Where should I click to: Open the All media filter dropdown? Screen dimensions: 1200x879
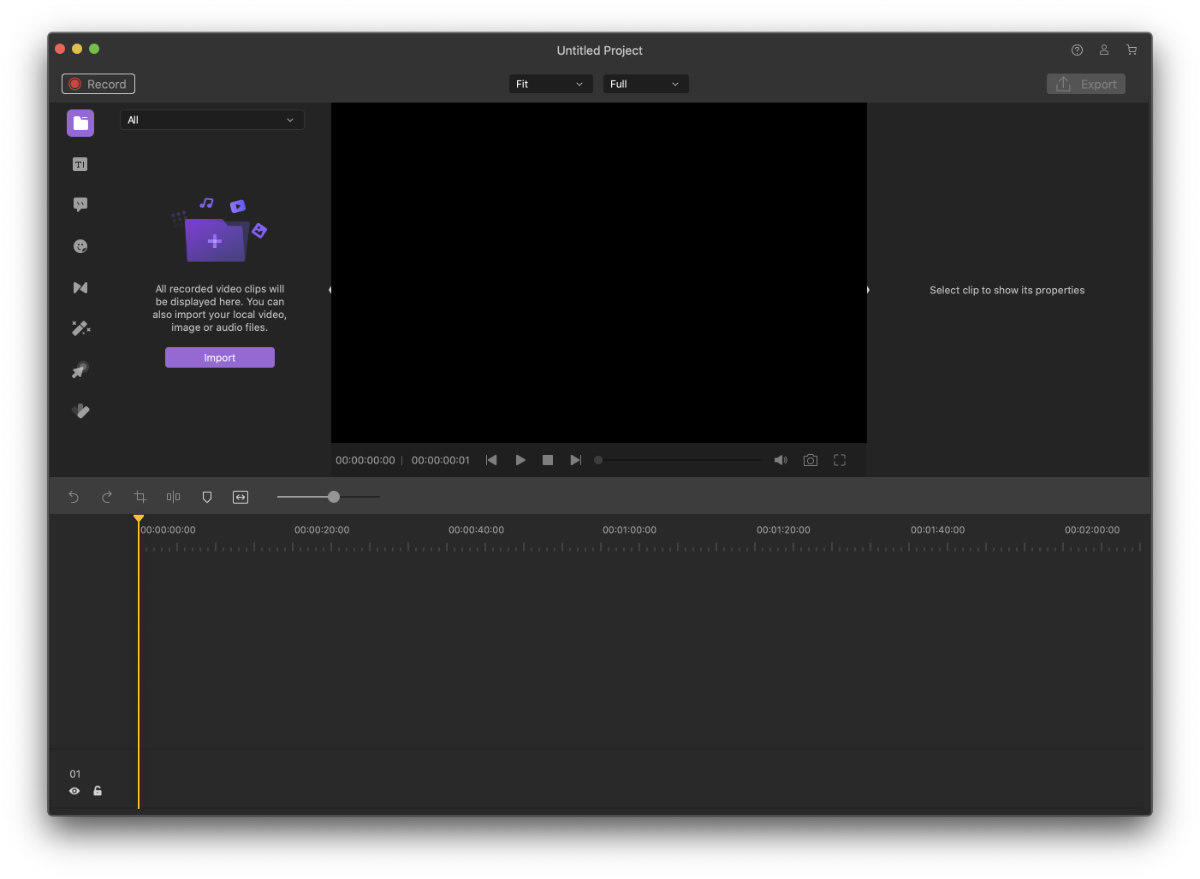tap(212, 120)
